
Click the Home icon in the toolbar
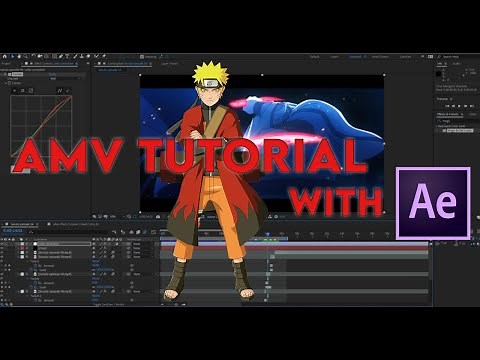tap(4, 56)
